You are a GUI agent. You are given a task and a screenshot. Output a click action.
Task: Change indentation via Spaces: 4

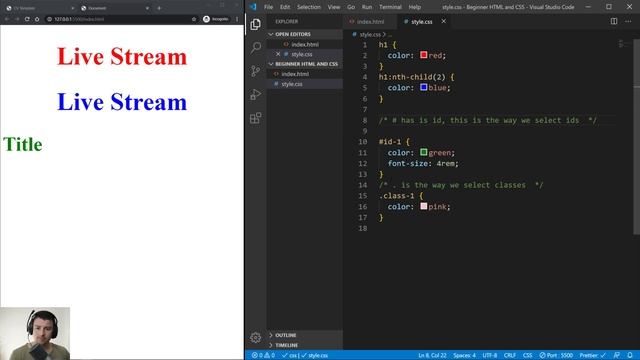tap(464, 355)
